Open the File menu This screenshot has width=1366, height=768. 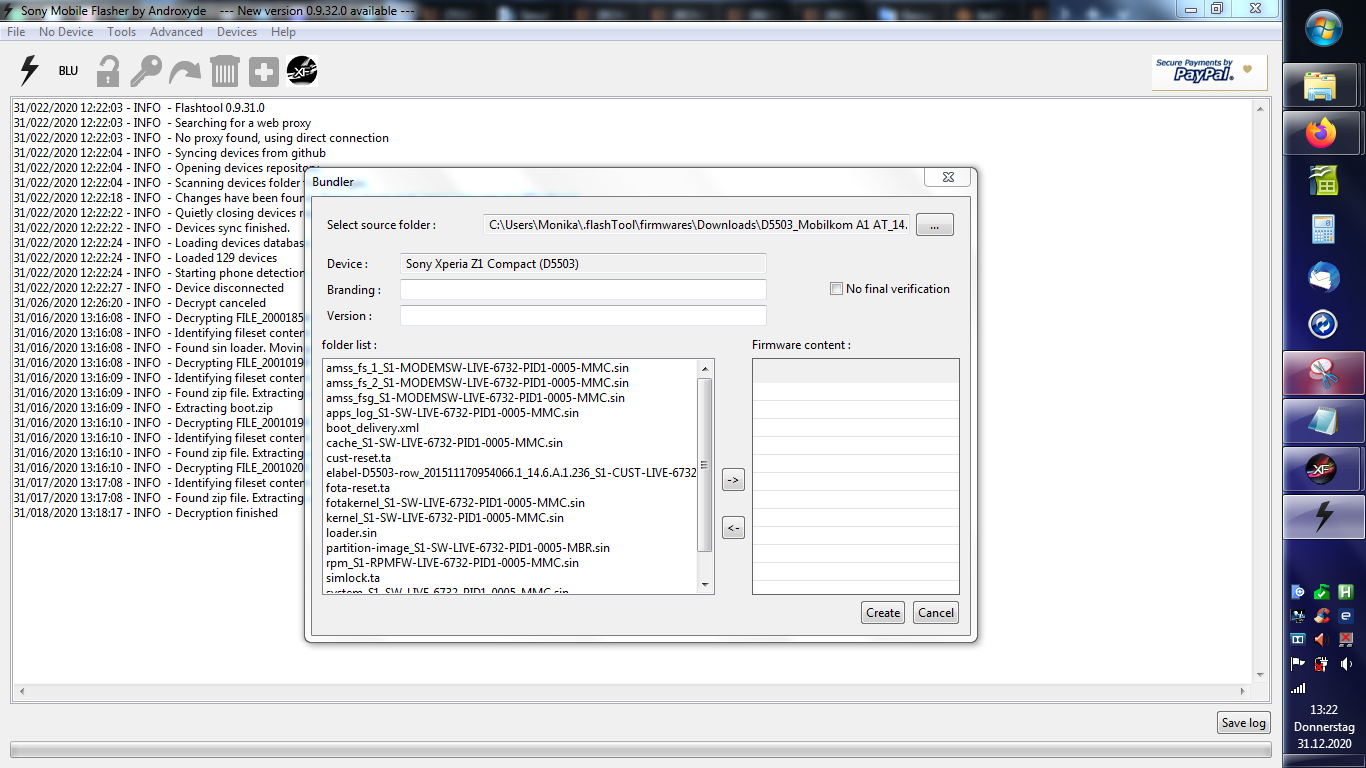[16, 32]
